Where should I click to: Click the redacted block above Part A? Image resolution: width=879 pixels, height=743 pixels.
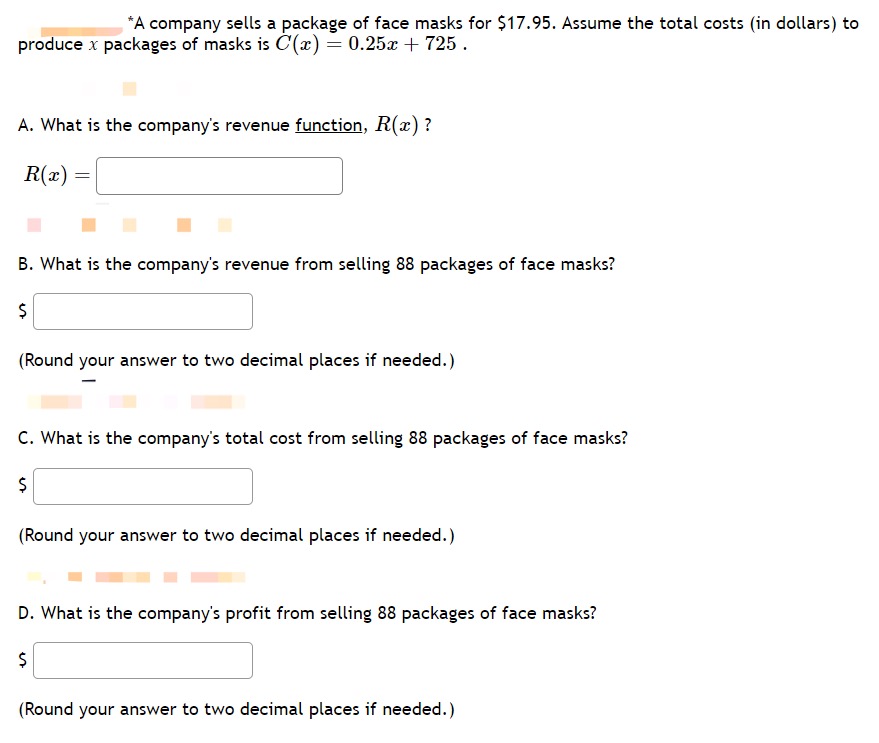click(x=128, y=88)
